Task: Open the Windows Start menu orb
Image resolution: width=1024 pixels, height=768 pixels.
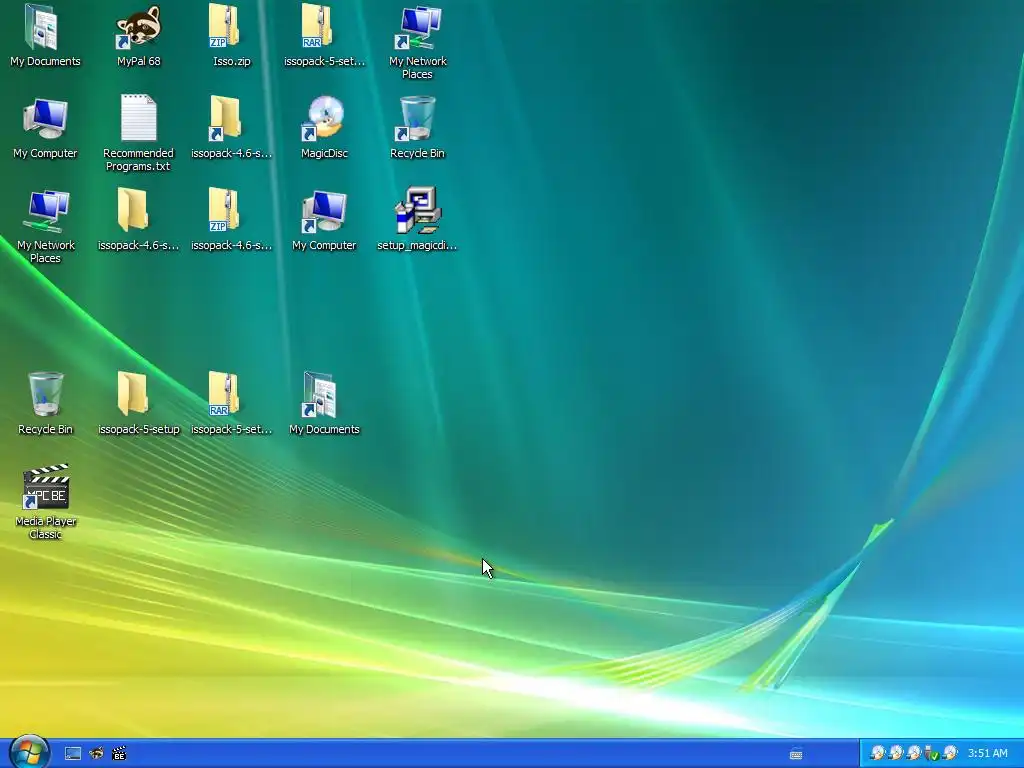Action: point(30,752)
